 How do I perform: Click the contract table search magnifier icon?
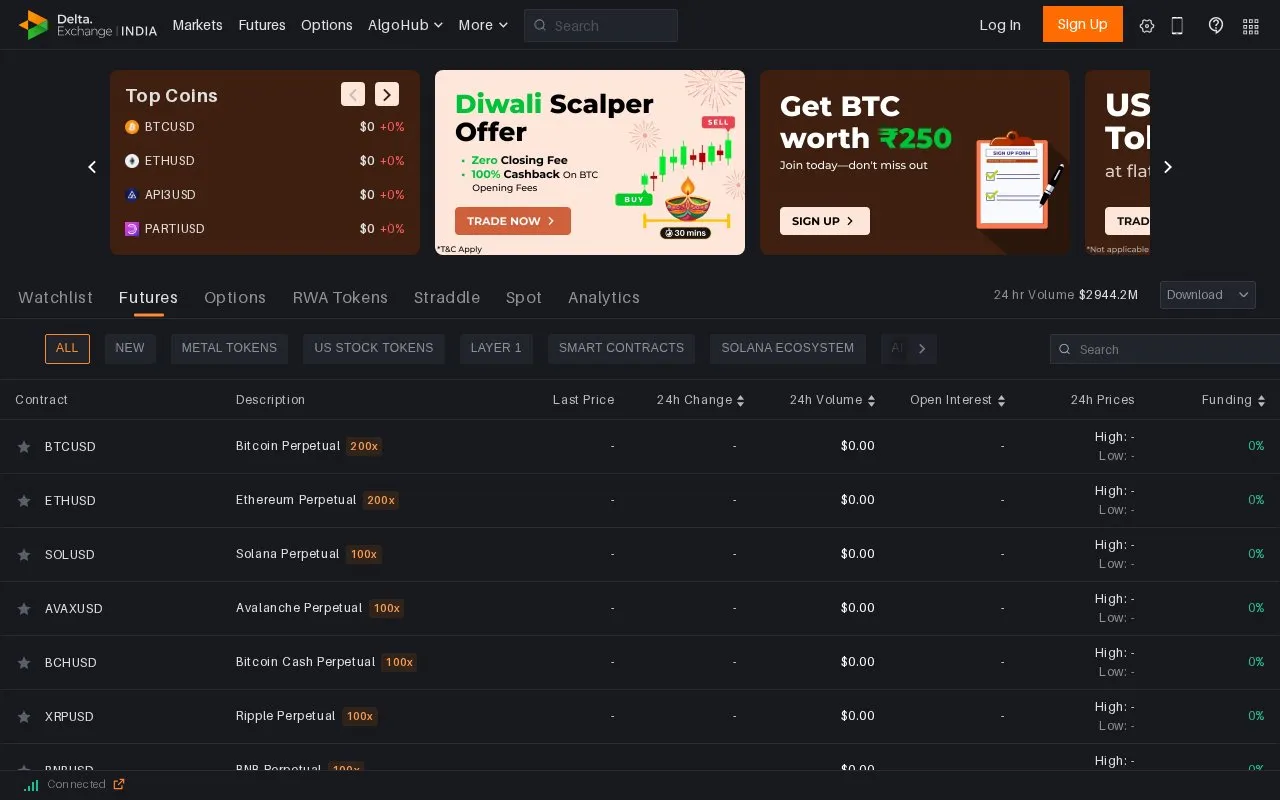click(x=1066, y=349)
